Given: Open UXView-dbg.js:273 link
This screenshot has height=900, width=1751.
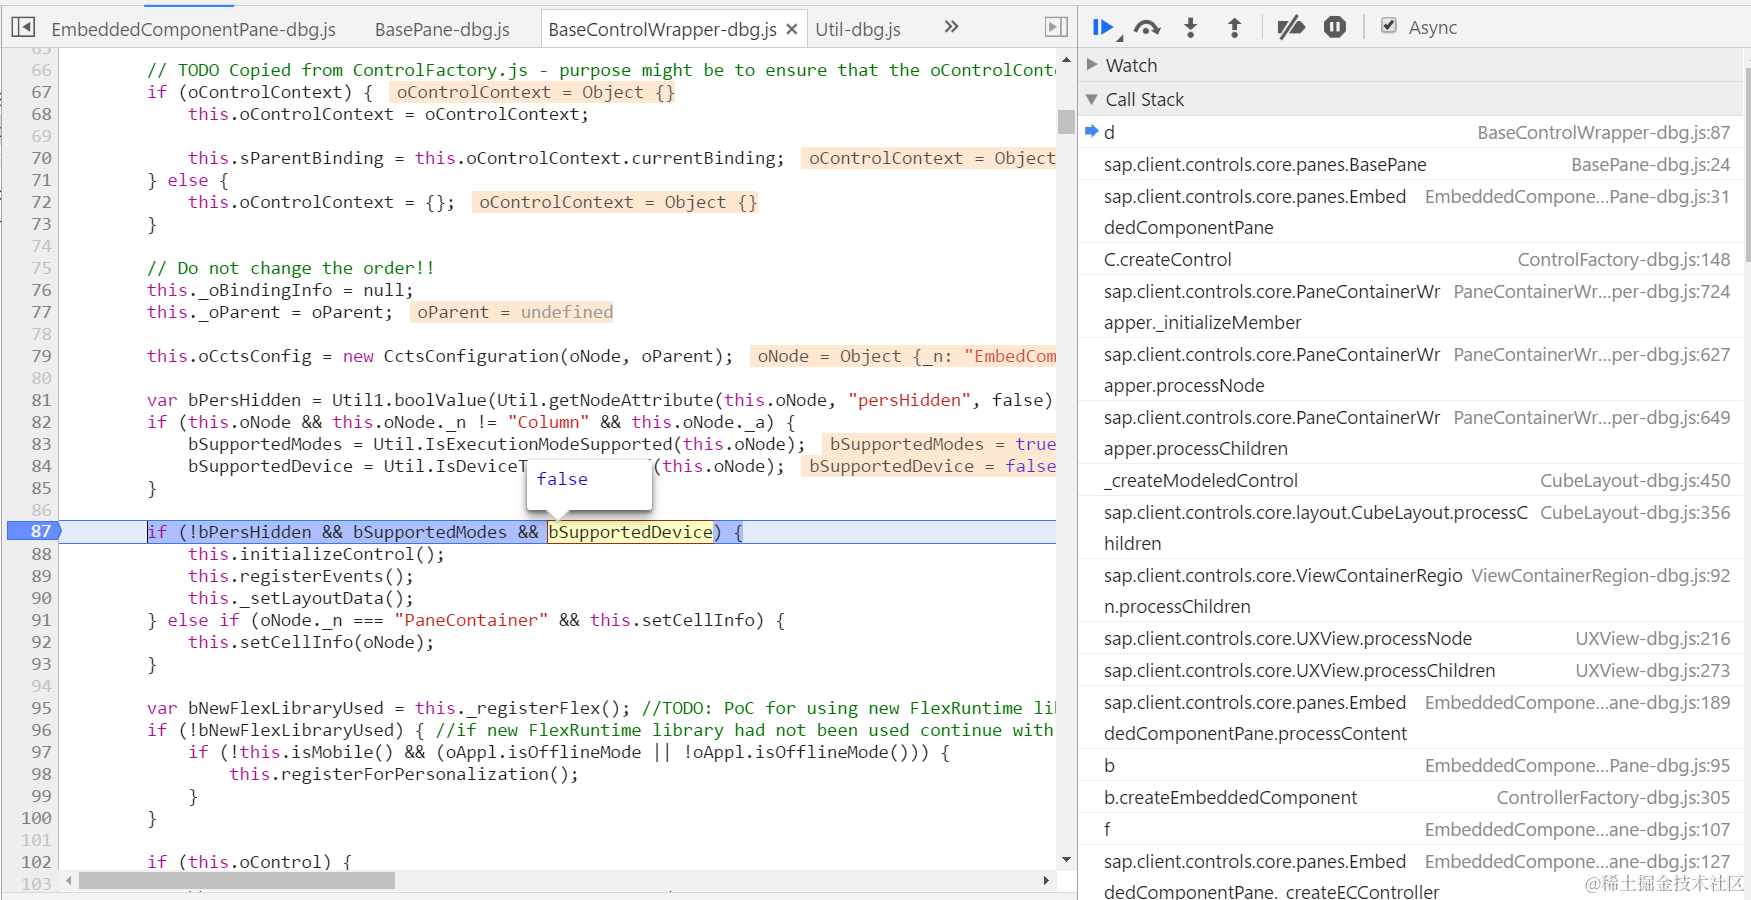Looking at the screenshot, I should click(1652, 670).
